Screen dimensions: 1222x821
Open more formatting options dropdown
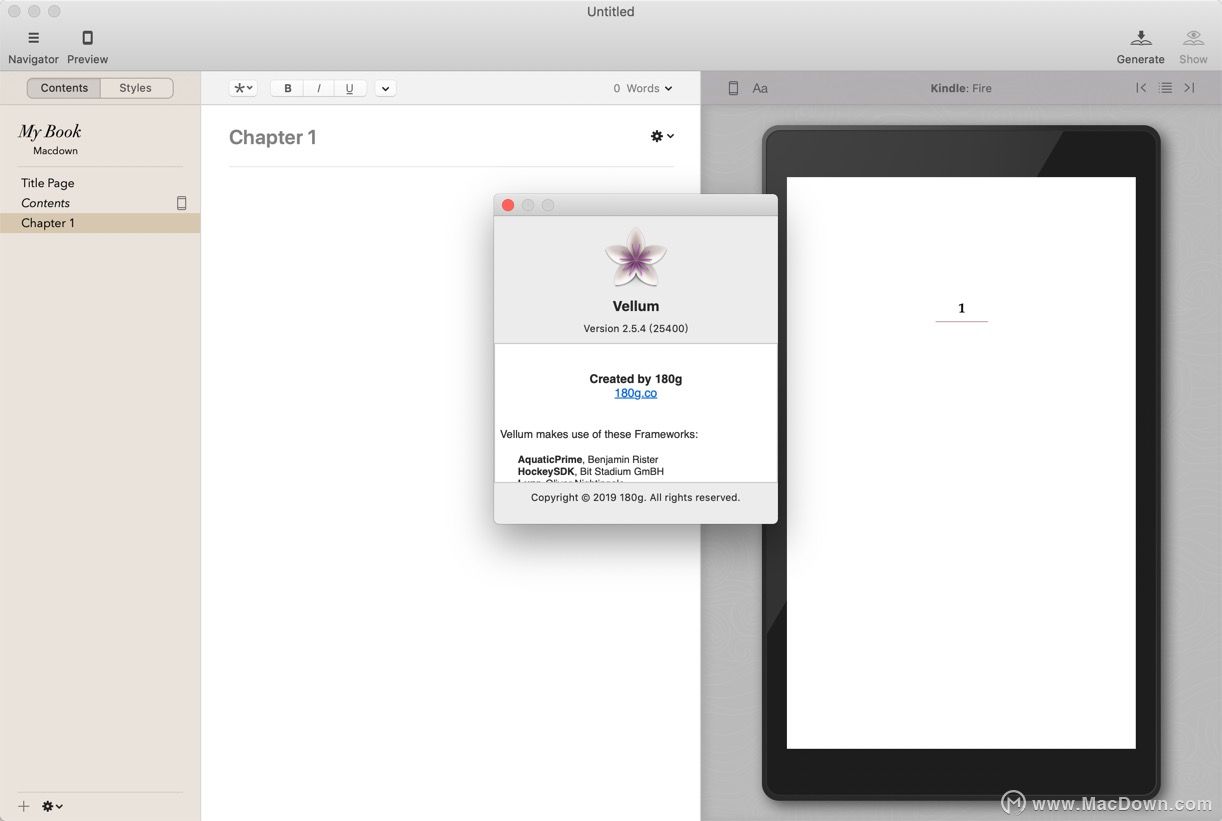pos(386,88)
